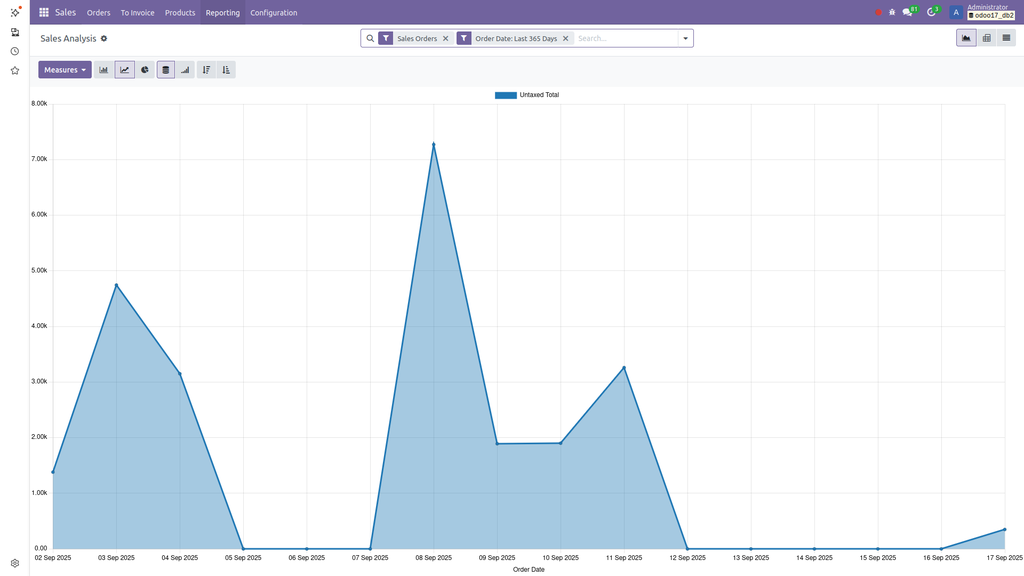Switch to list view
The height and width of the screenshot is (576, 1024).
click(x=1006, y=38)
